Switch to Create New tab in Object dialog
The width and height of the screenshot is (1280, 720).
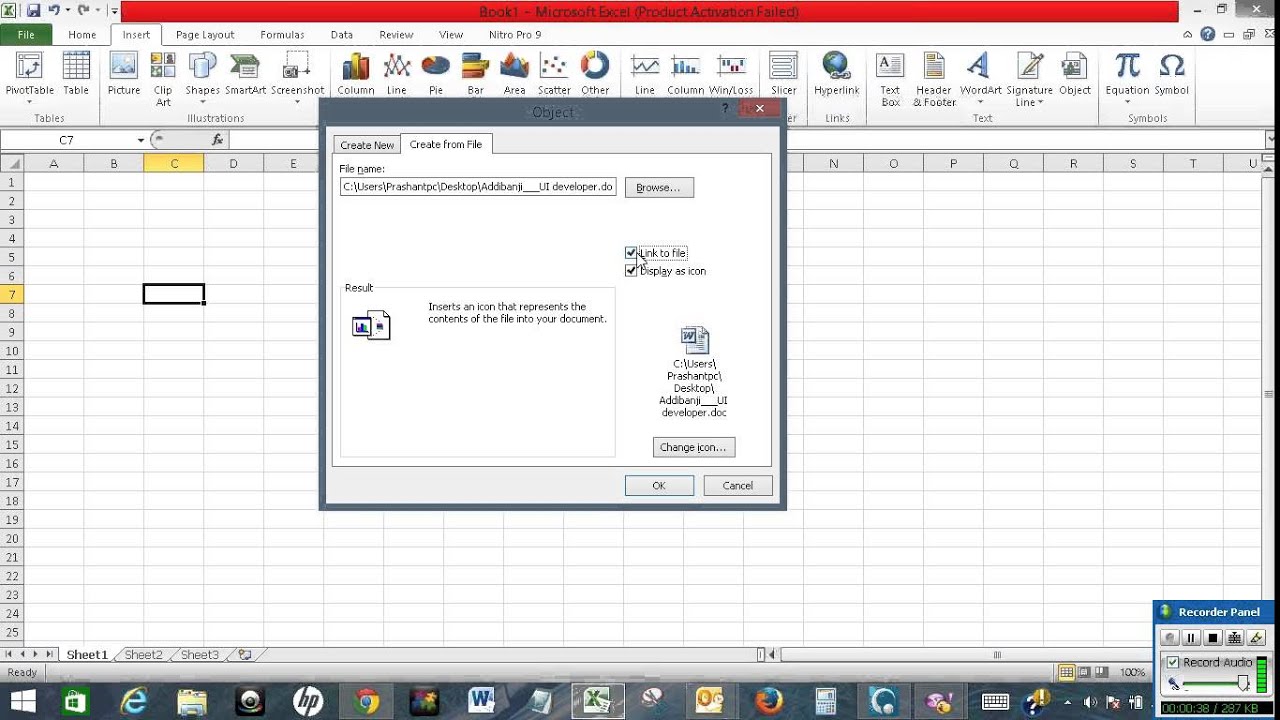(x=367, y=145)
